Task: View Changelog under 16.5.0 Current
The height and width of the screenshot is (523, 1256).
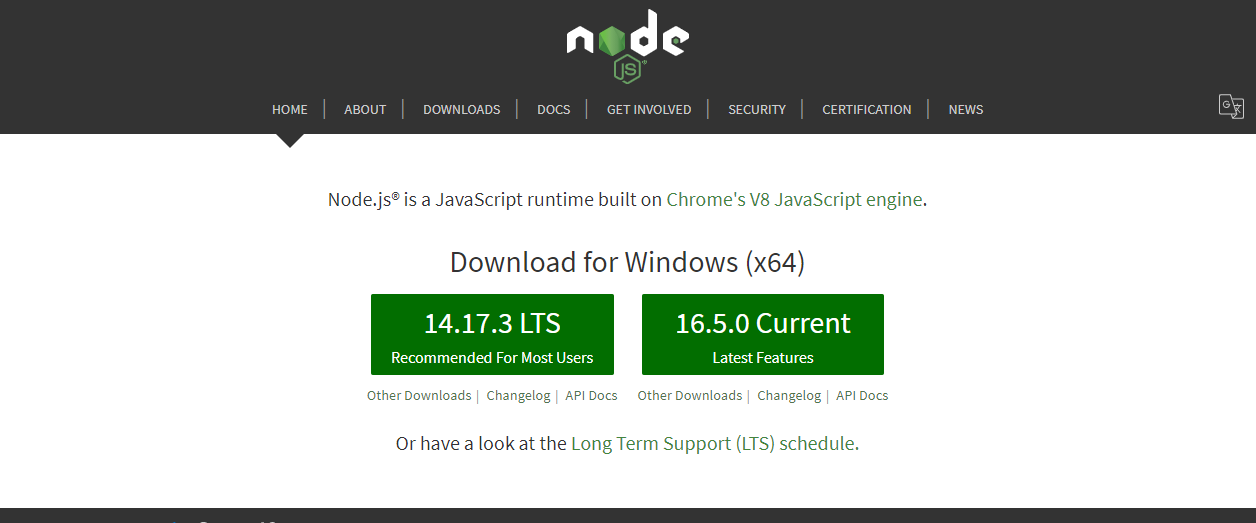Action: point(789,395)
